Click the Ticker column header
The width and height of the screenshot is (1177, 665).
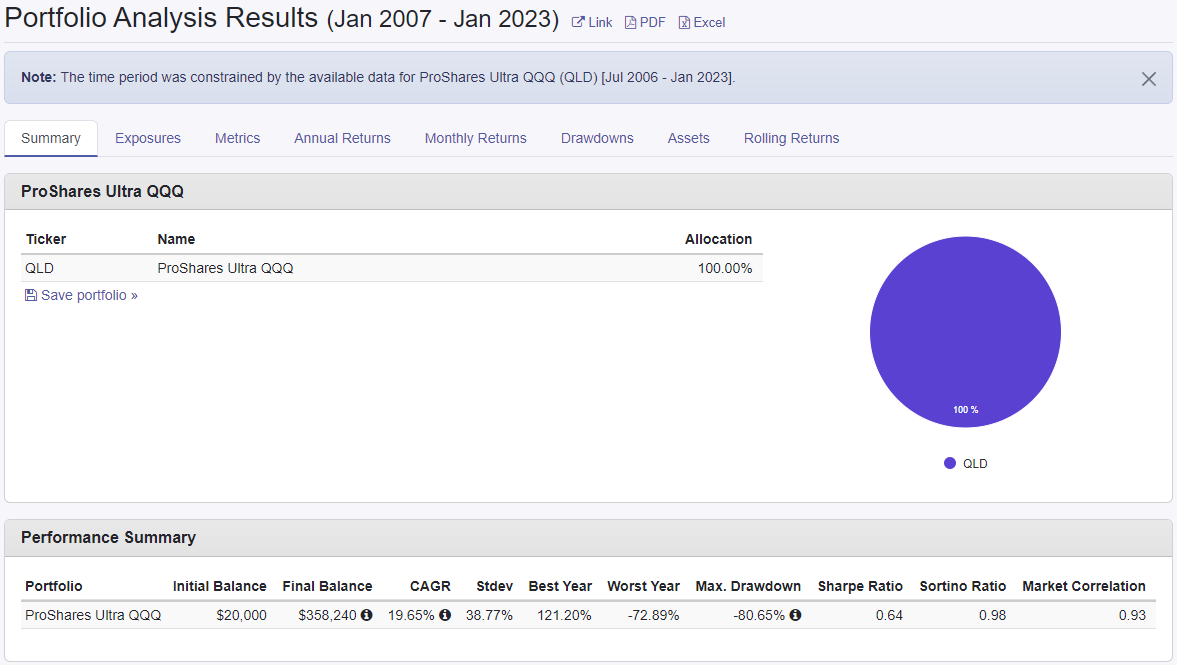click(46, 239)
